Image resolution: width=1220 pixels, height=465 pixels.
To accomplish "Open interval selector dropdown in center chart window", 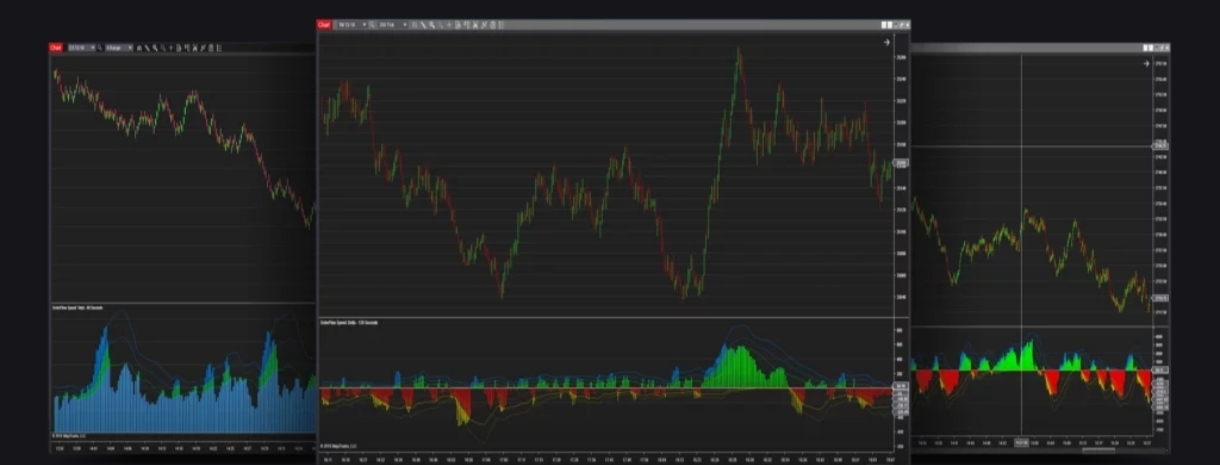I will click(392, 25).
